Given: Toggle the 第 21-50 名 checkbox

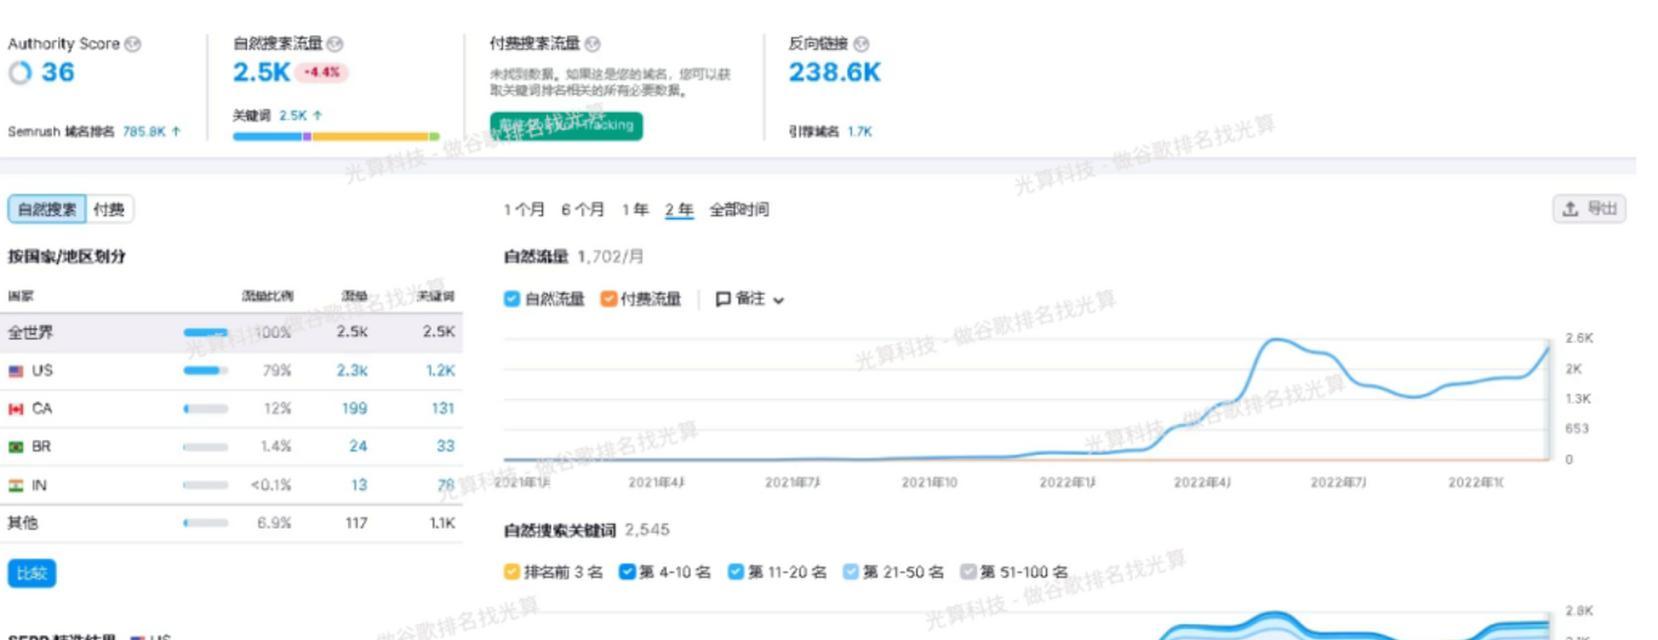Looking at the screenshot, I should pyautogui.click(x=851, y=572).
